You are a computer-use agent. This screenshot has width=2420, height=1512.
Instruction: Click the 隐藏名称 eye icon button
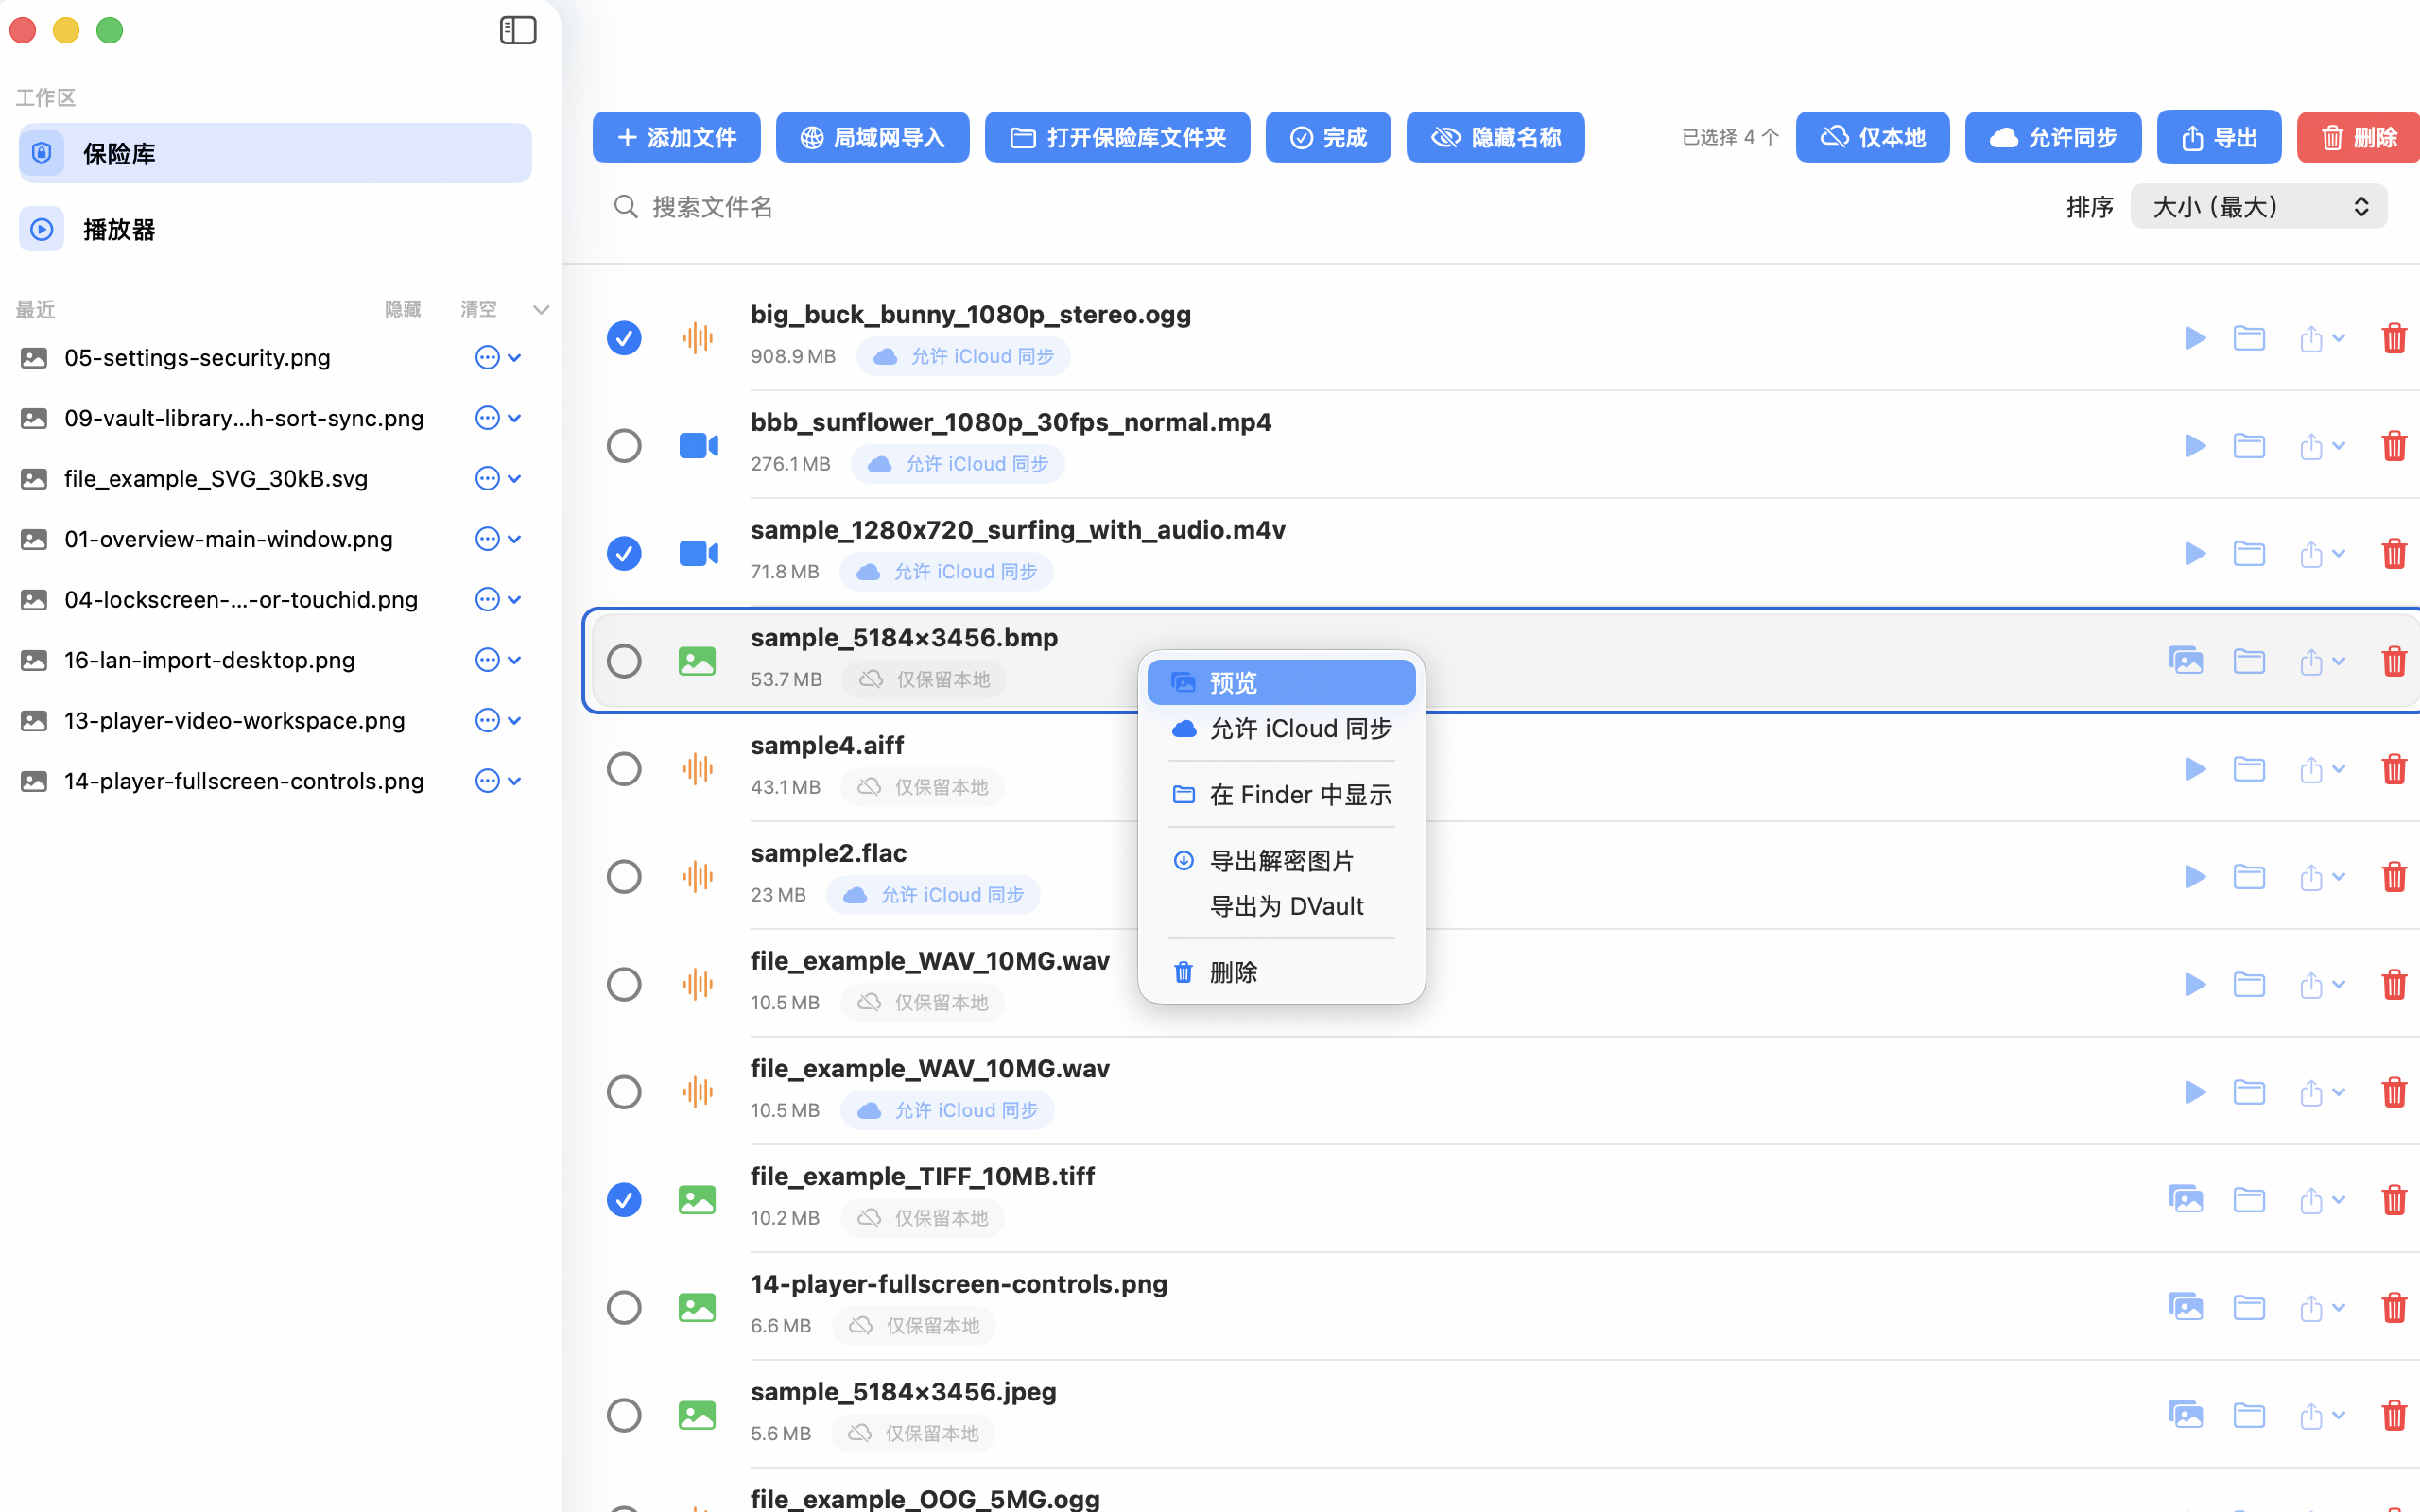[x=1494, y=137]
